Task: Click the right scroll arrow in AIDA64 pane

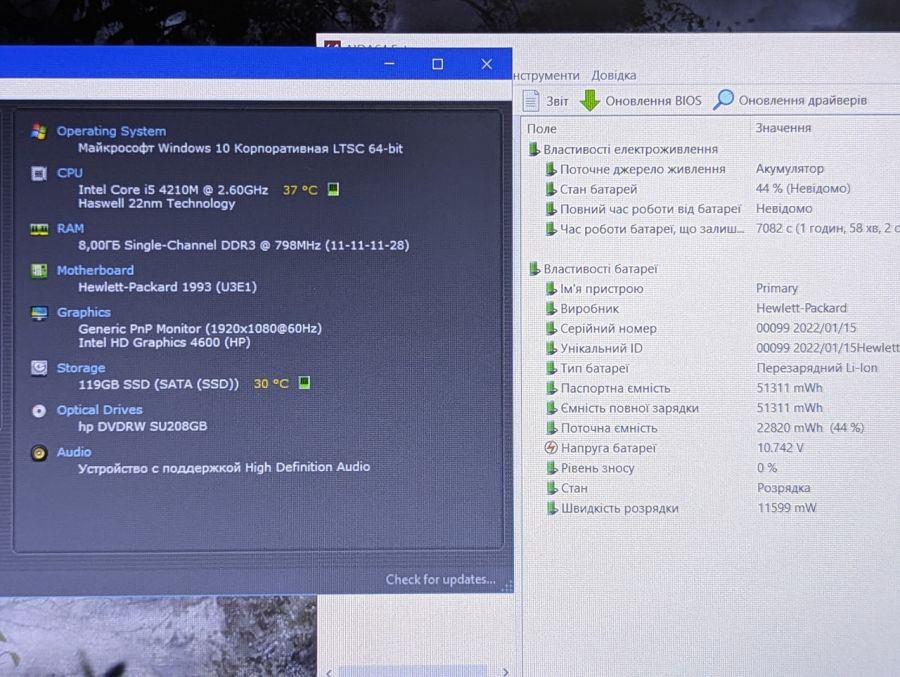Action: click(x=505, y=672)
